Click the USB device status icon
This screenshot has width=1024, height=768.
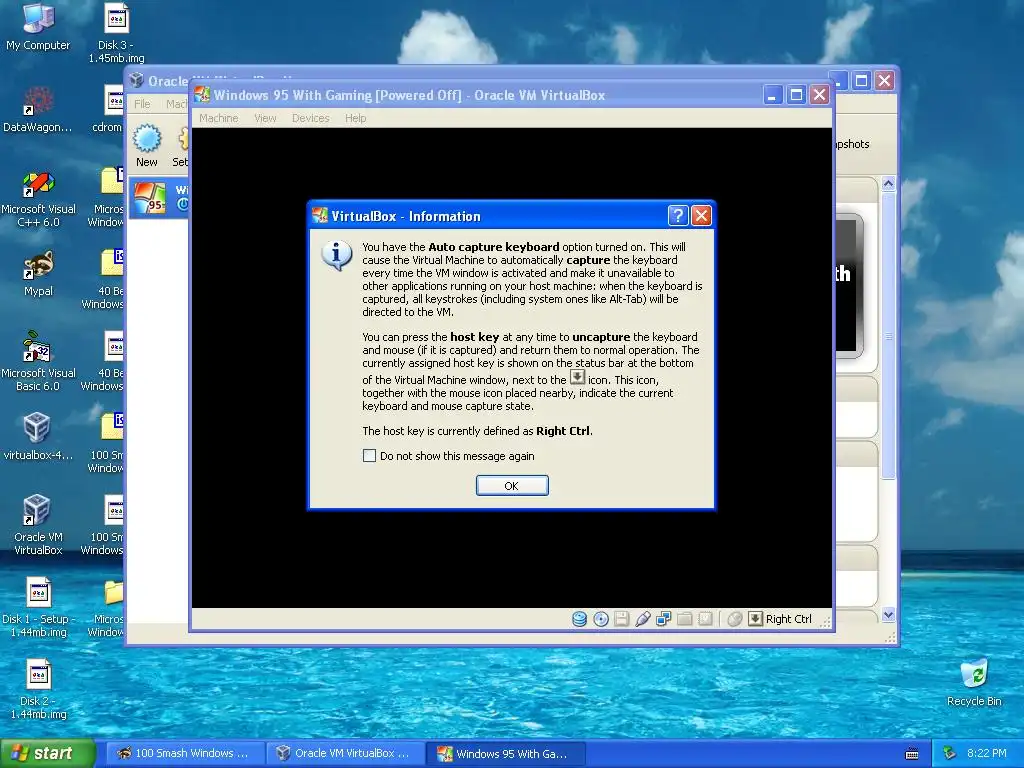643,619
